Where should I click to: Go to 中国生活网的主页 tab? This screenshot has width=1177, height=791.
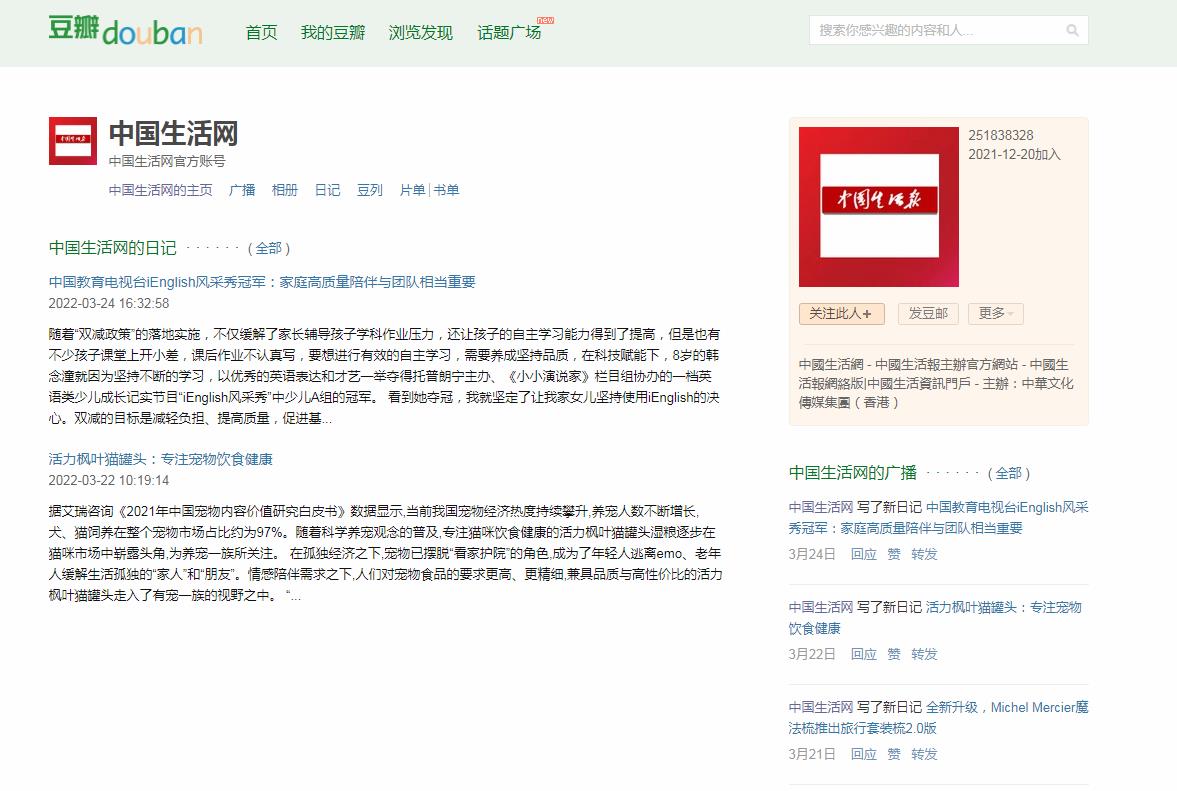pyautogui.click(x=161, y=191)
